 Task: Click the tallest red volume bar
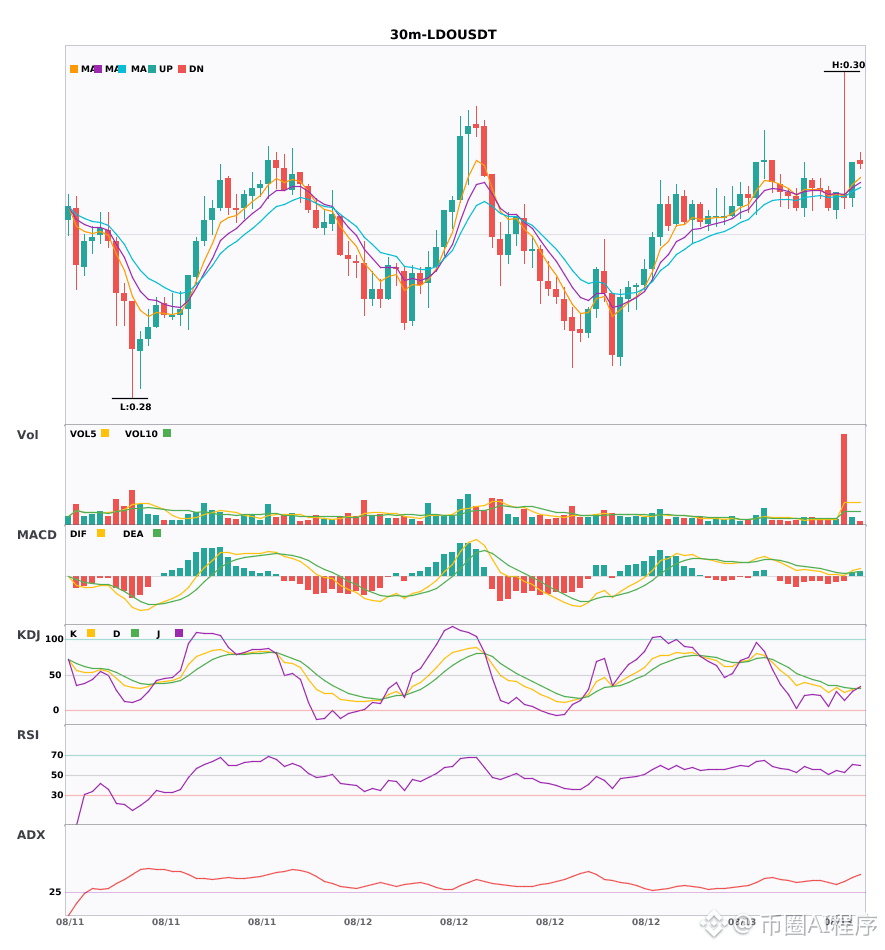click(844, 479)
